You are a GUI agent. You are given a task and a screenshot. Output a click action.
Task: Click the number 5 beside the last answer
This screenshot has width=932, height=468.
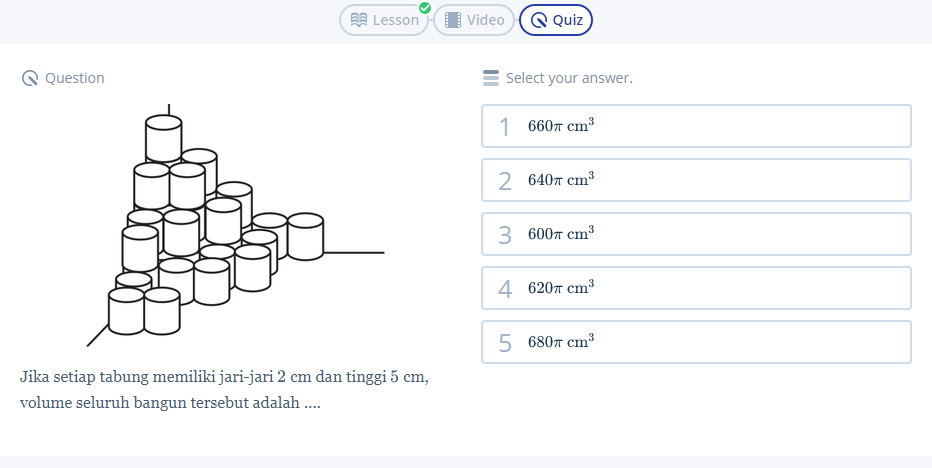coord(505,343)
